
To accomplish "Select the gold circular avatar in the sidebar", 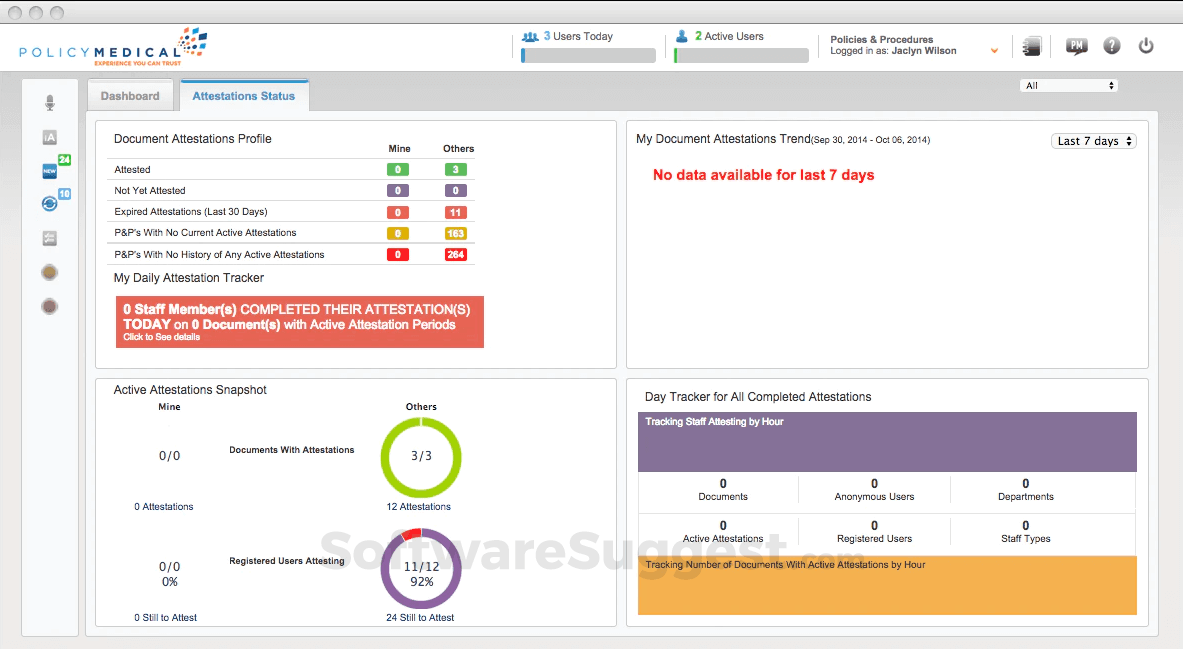I will click(x=49, y=272).
